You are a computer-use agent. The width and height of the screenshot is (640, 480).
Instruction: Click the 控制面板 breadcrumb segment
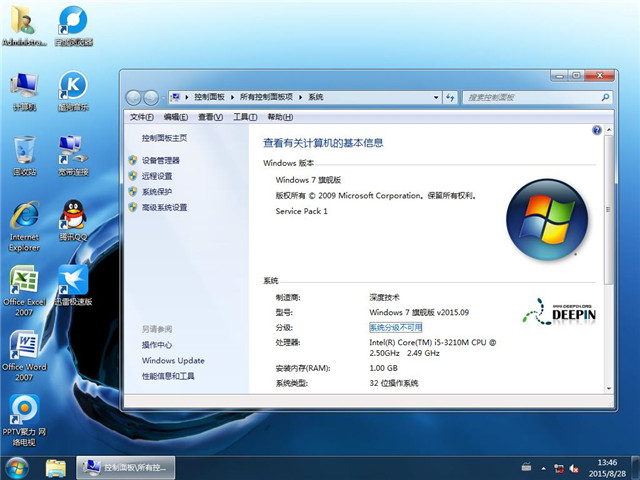tap(209, 97)
